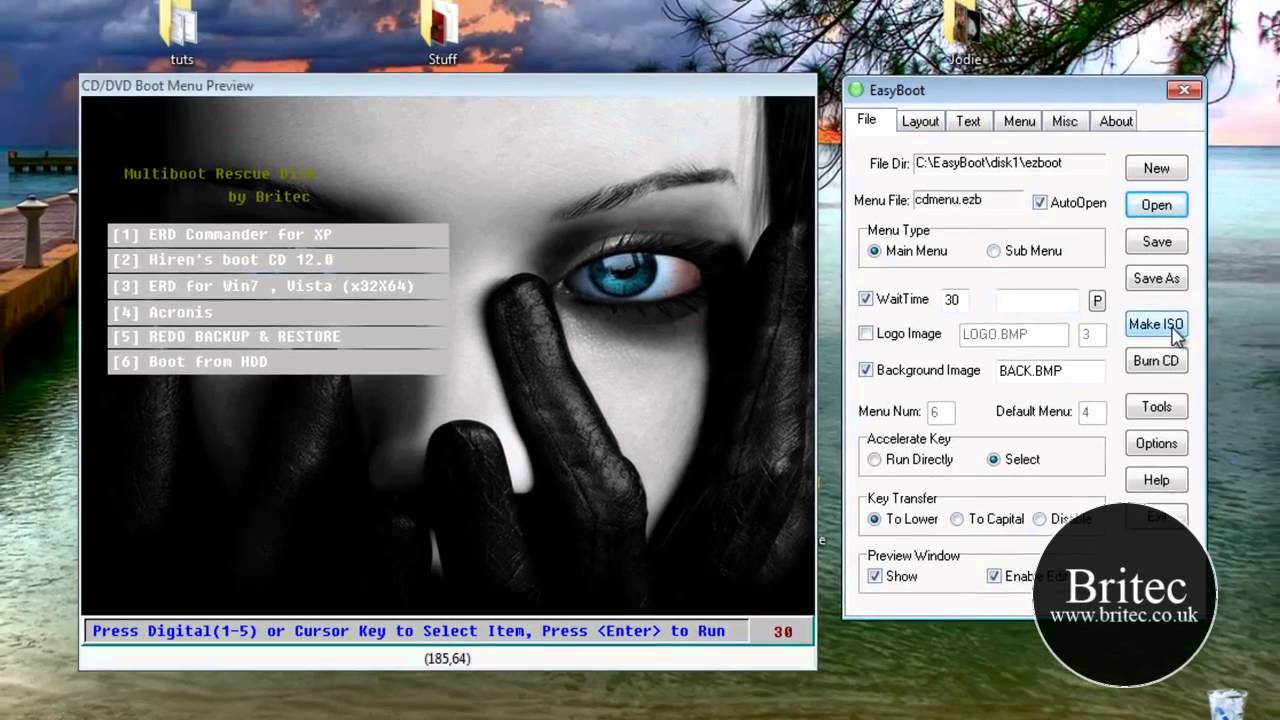Select the Main Menu radio button
This screenshot has width=1280, height=720.
click(875, 251)
